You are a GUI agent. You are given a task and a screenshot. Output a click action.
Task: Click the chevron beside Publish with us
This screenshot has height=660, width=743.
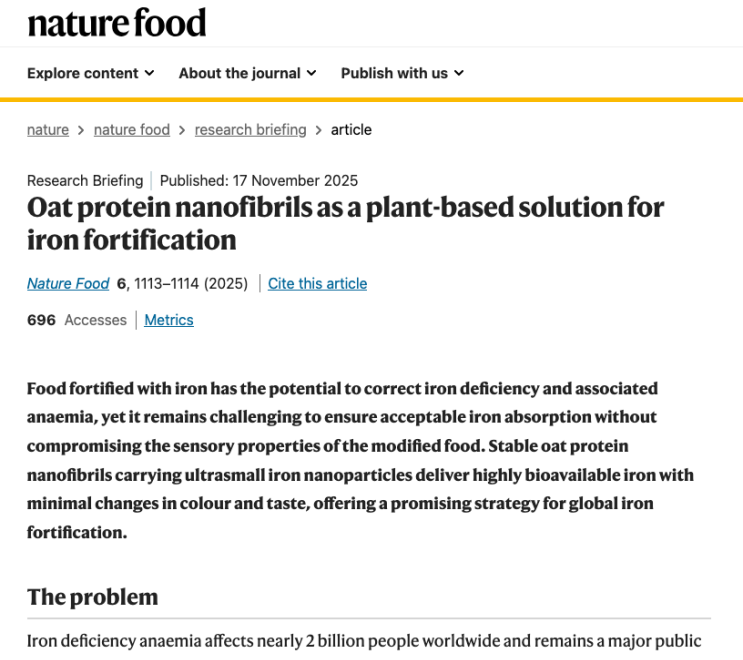coord(459,73)
